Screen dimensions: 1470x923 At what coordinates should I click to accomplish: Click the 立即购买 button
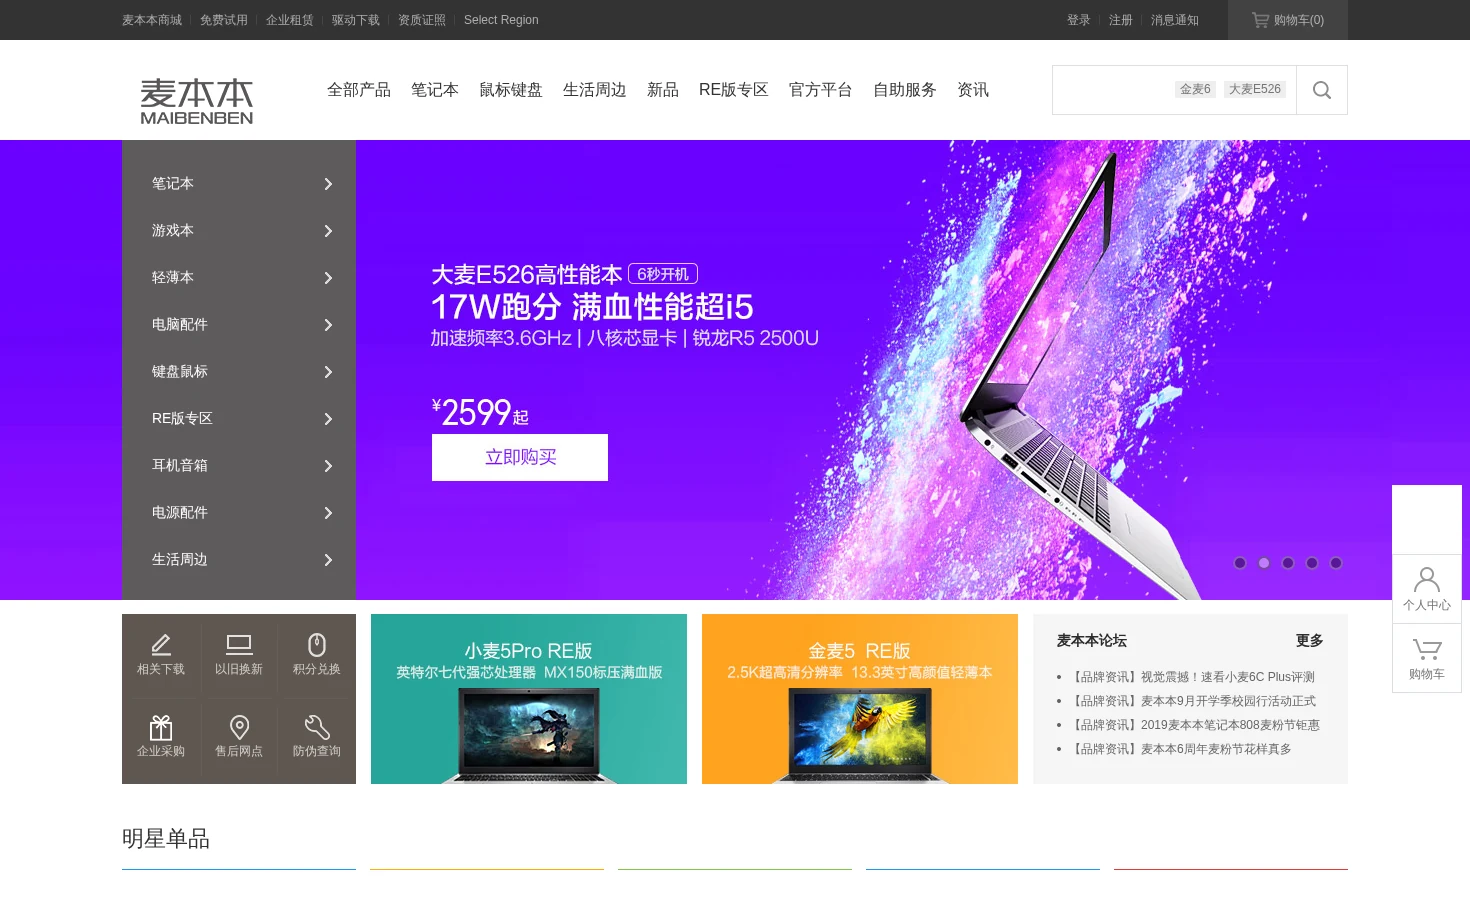[x=520, y=457]
